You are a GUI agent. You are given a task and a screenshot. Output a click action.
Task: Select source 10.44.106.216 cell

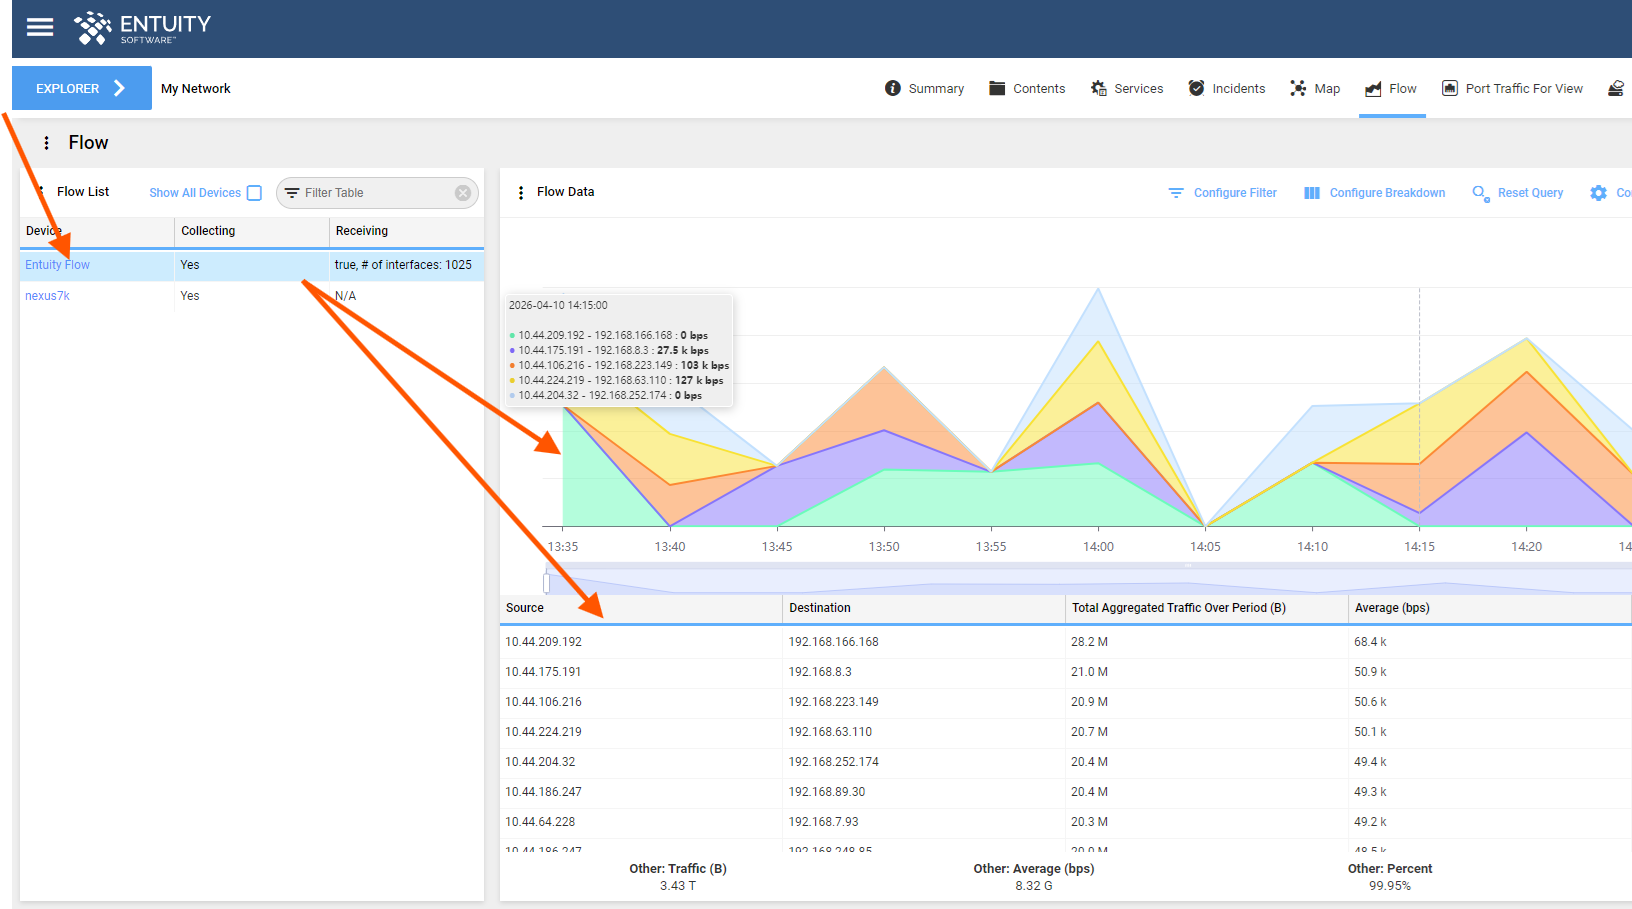coord(641,702)
